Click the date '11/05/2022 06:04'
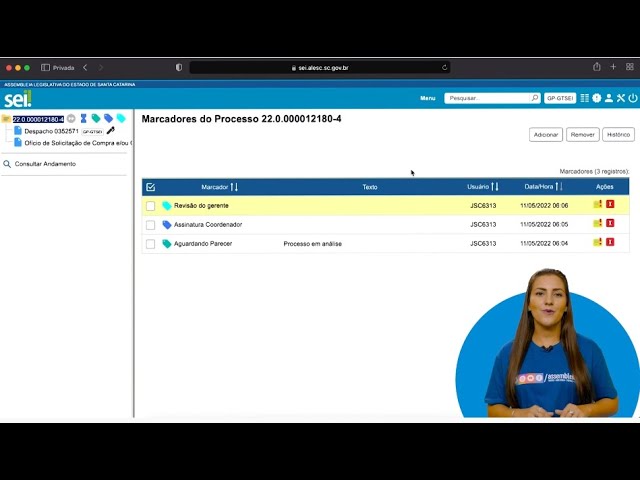 click(544, 243)
